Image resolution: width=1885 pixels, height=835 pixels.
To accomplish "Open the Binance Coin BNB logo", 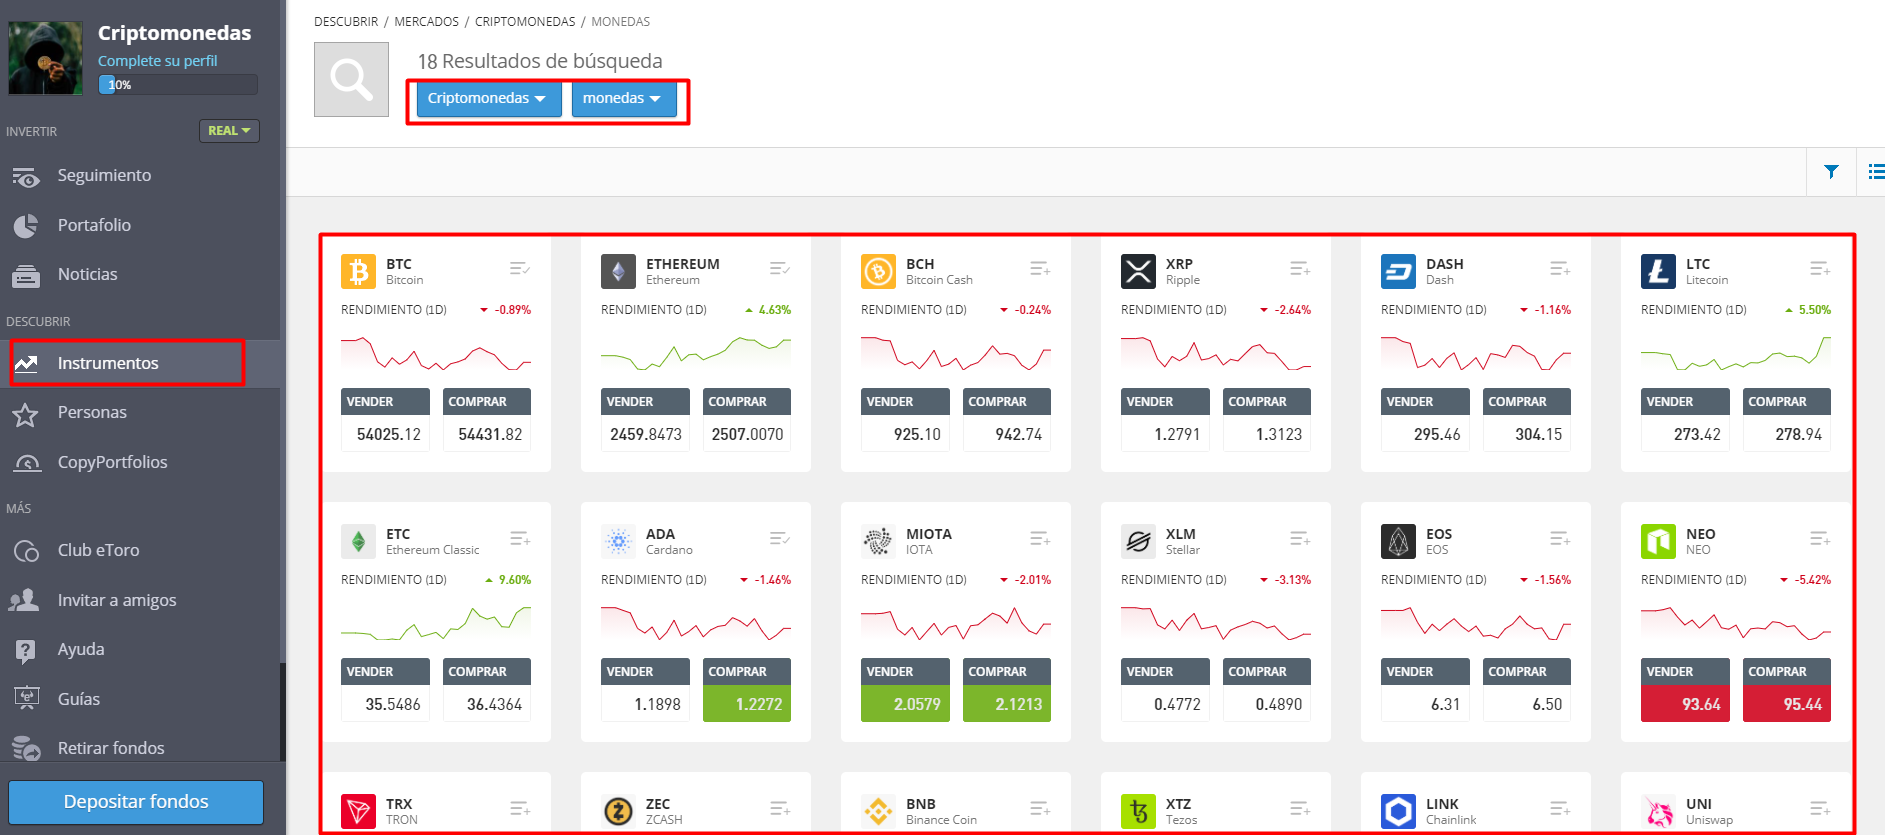I will (878, 811).
